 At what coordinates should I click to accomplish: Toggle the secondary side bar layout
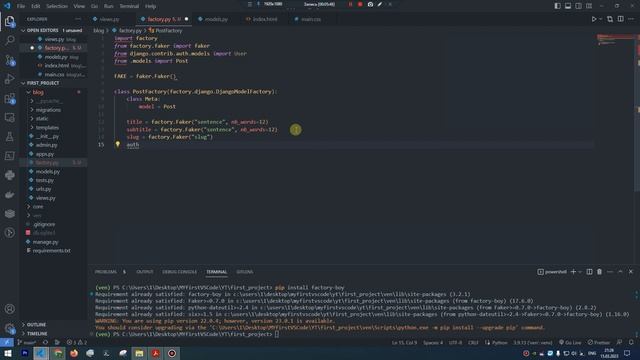[x=578, y=6]
